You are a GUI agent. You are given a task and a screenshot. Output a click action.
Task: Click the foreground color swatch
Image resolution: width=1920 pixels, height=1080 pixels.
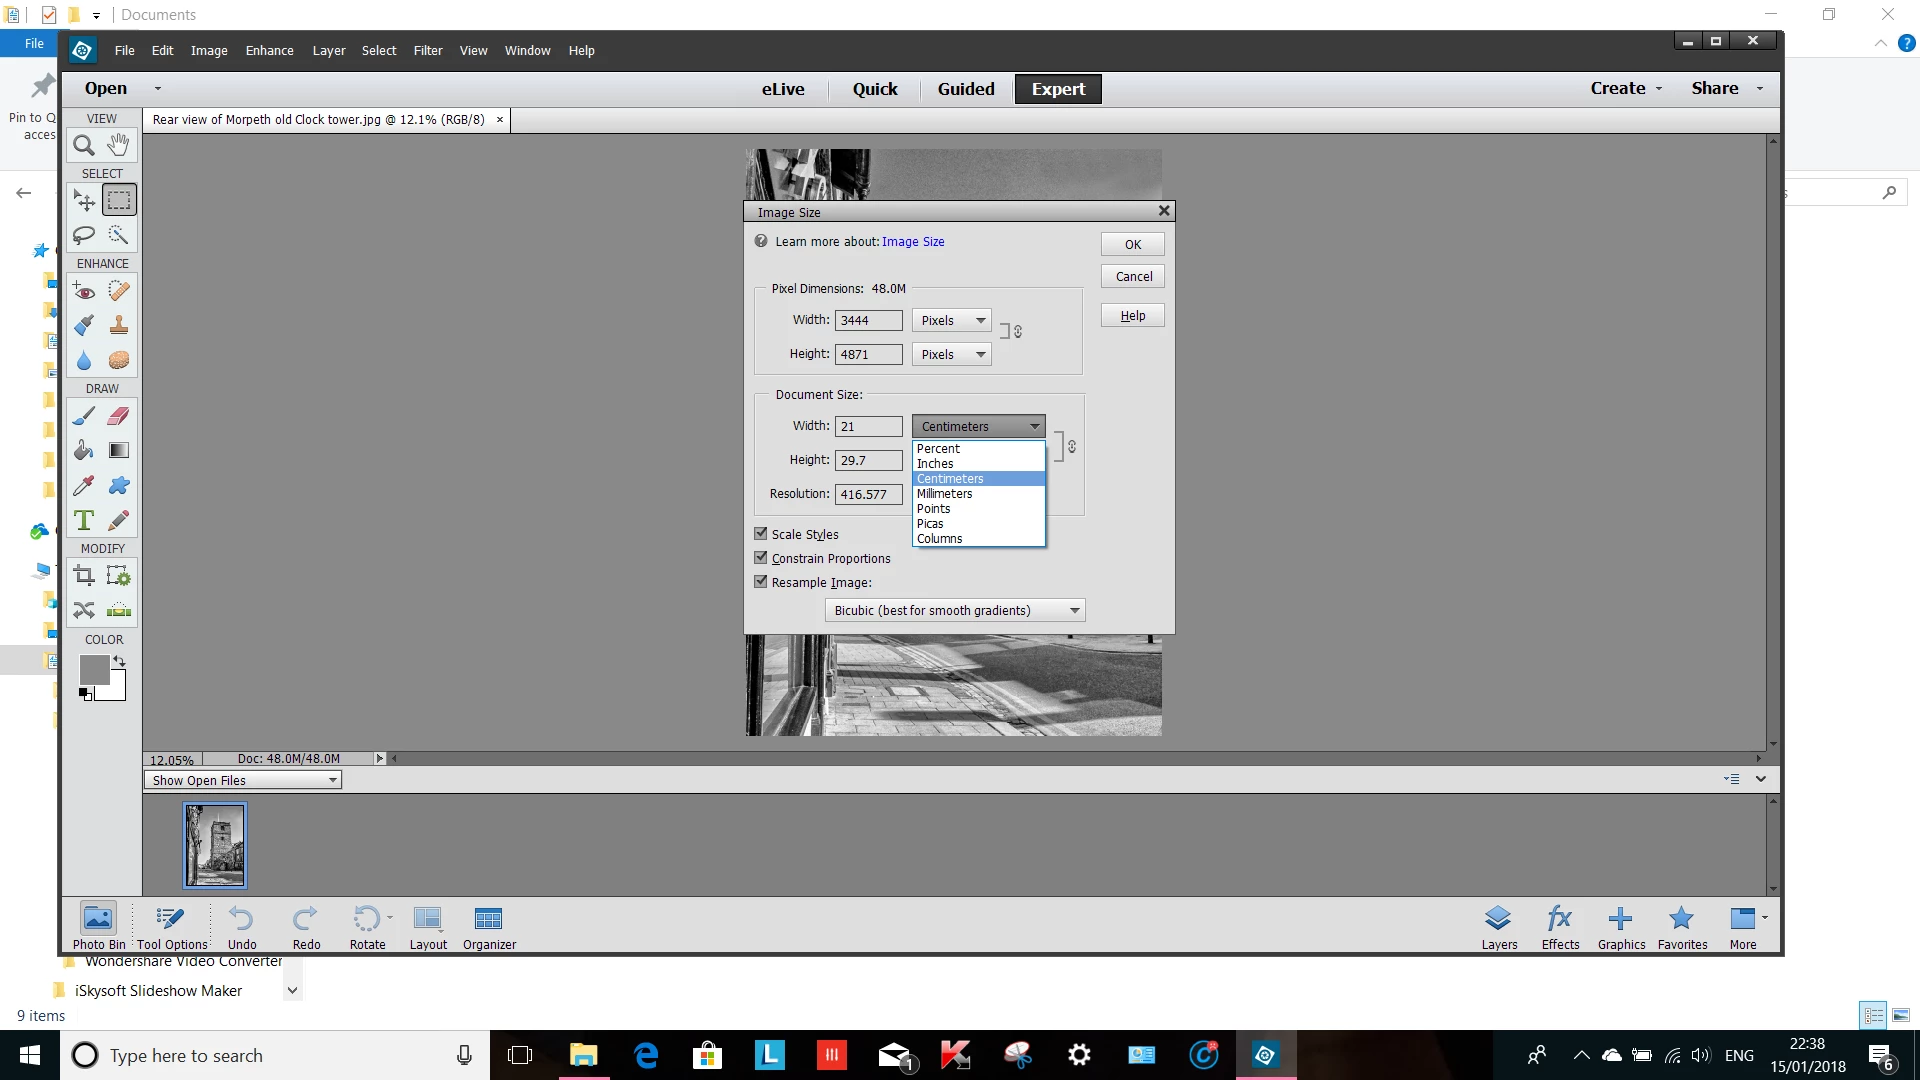(94, 670)
